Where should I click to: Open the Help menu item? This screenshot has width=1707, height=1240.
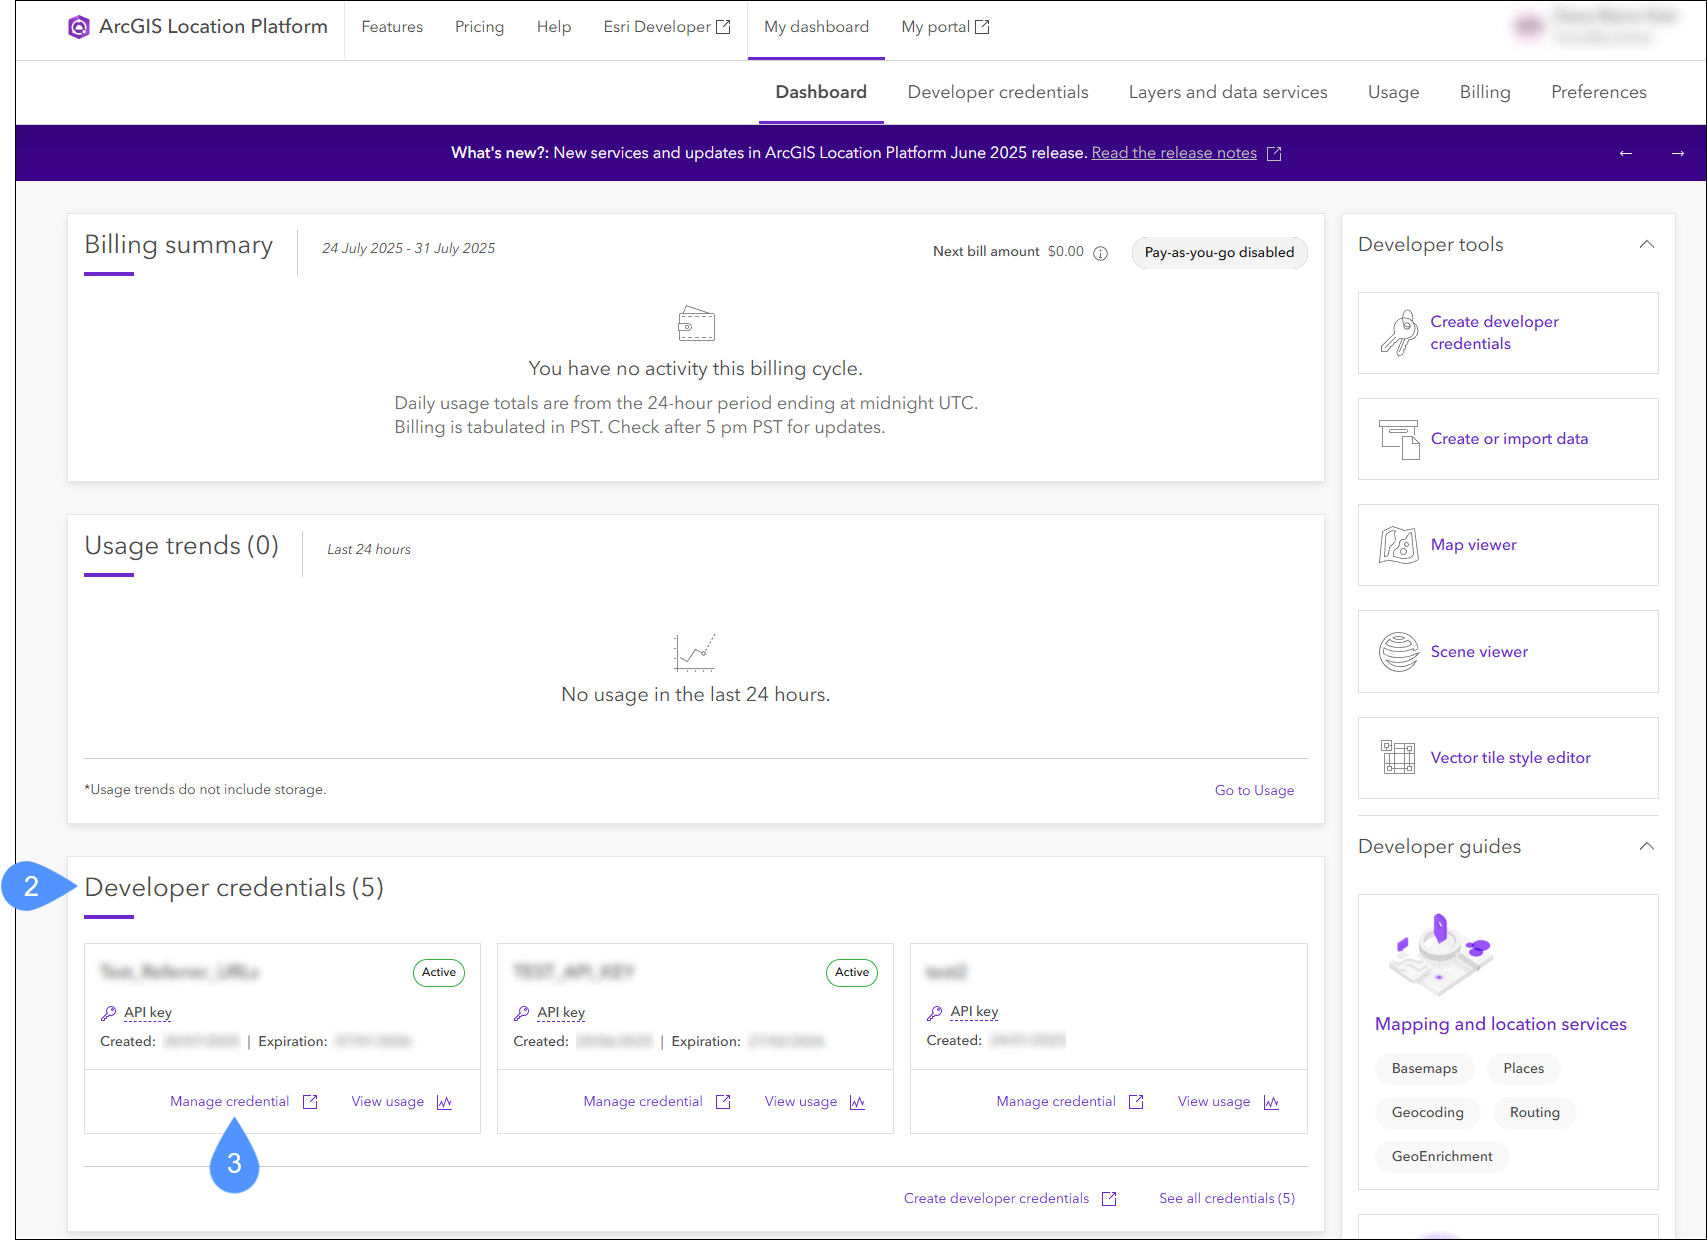(x=554, y=27)
